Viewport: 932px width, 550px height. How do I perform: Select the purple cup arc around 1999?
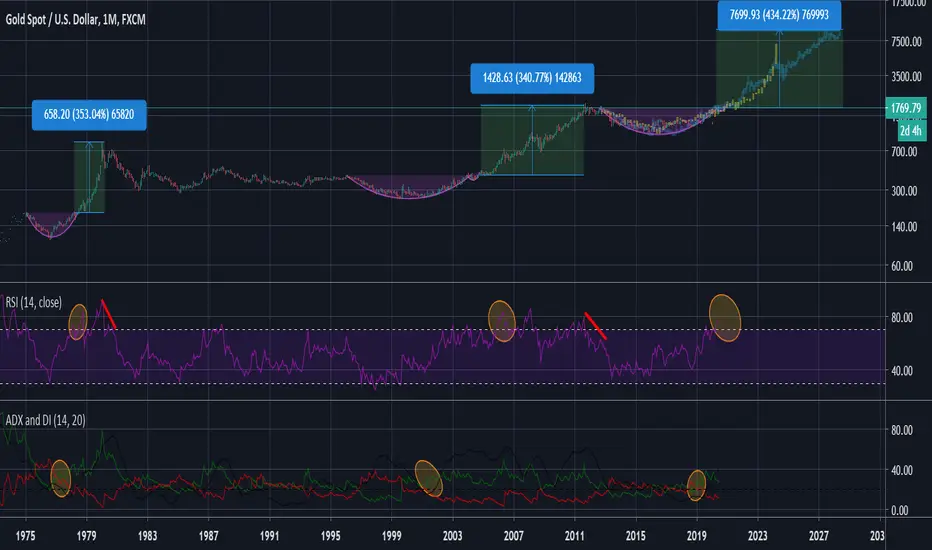[409, 187]
